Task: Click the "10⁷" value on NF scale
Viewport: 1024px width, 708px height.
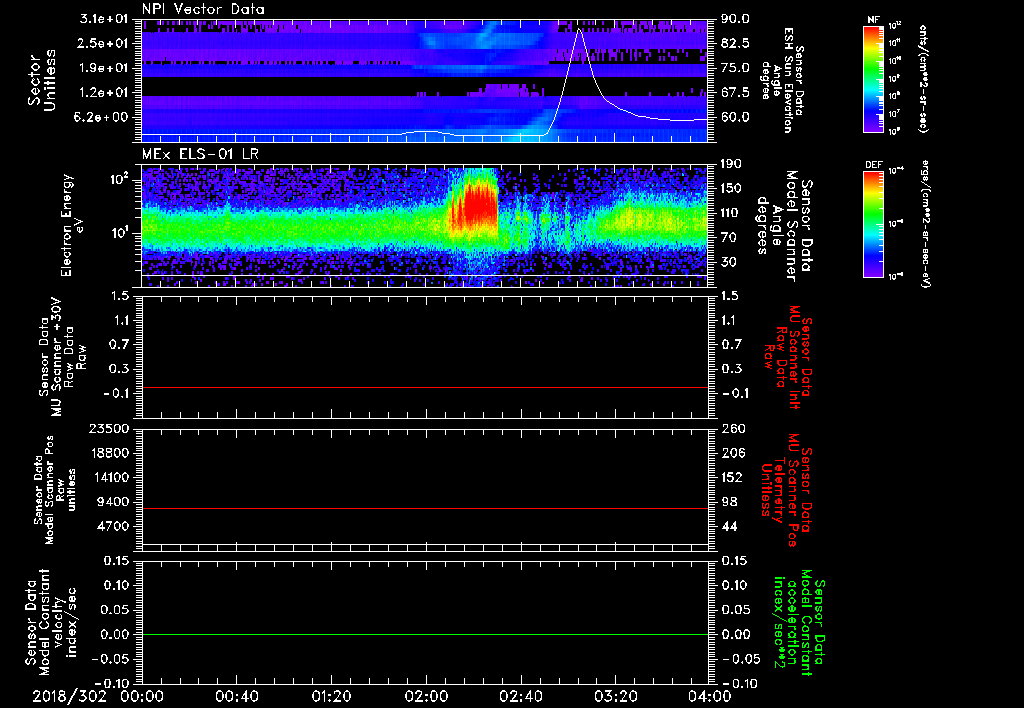Action: [x=895, y=114]
